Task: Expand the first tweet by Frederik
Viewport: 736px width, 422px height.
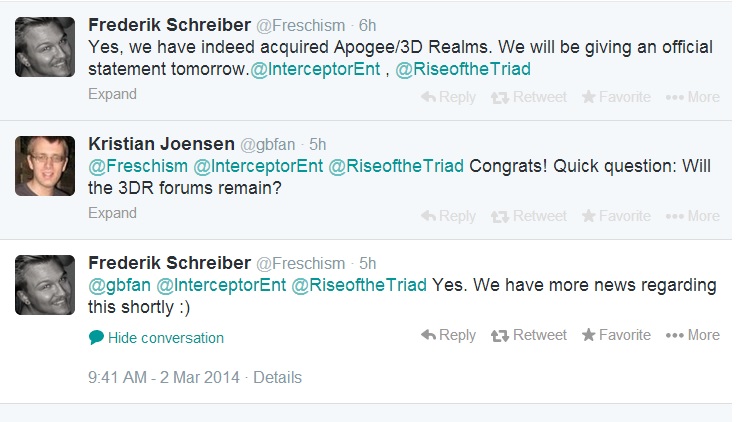Action: (112, 95)
